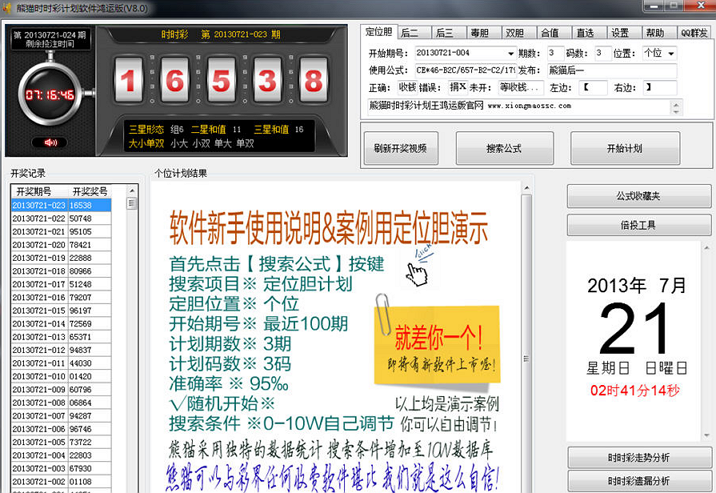Click the plan result panel scroll-up arrow

click(x=526, y=189)
